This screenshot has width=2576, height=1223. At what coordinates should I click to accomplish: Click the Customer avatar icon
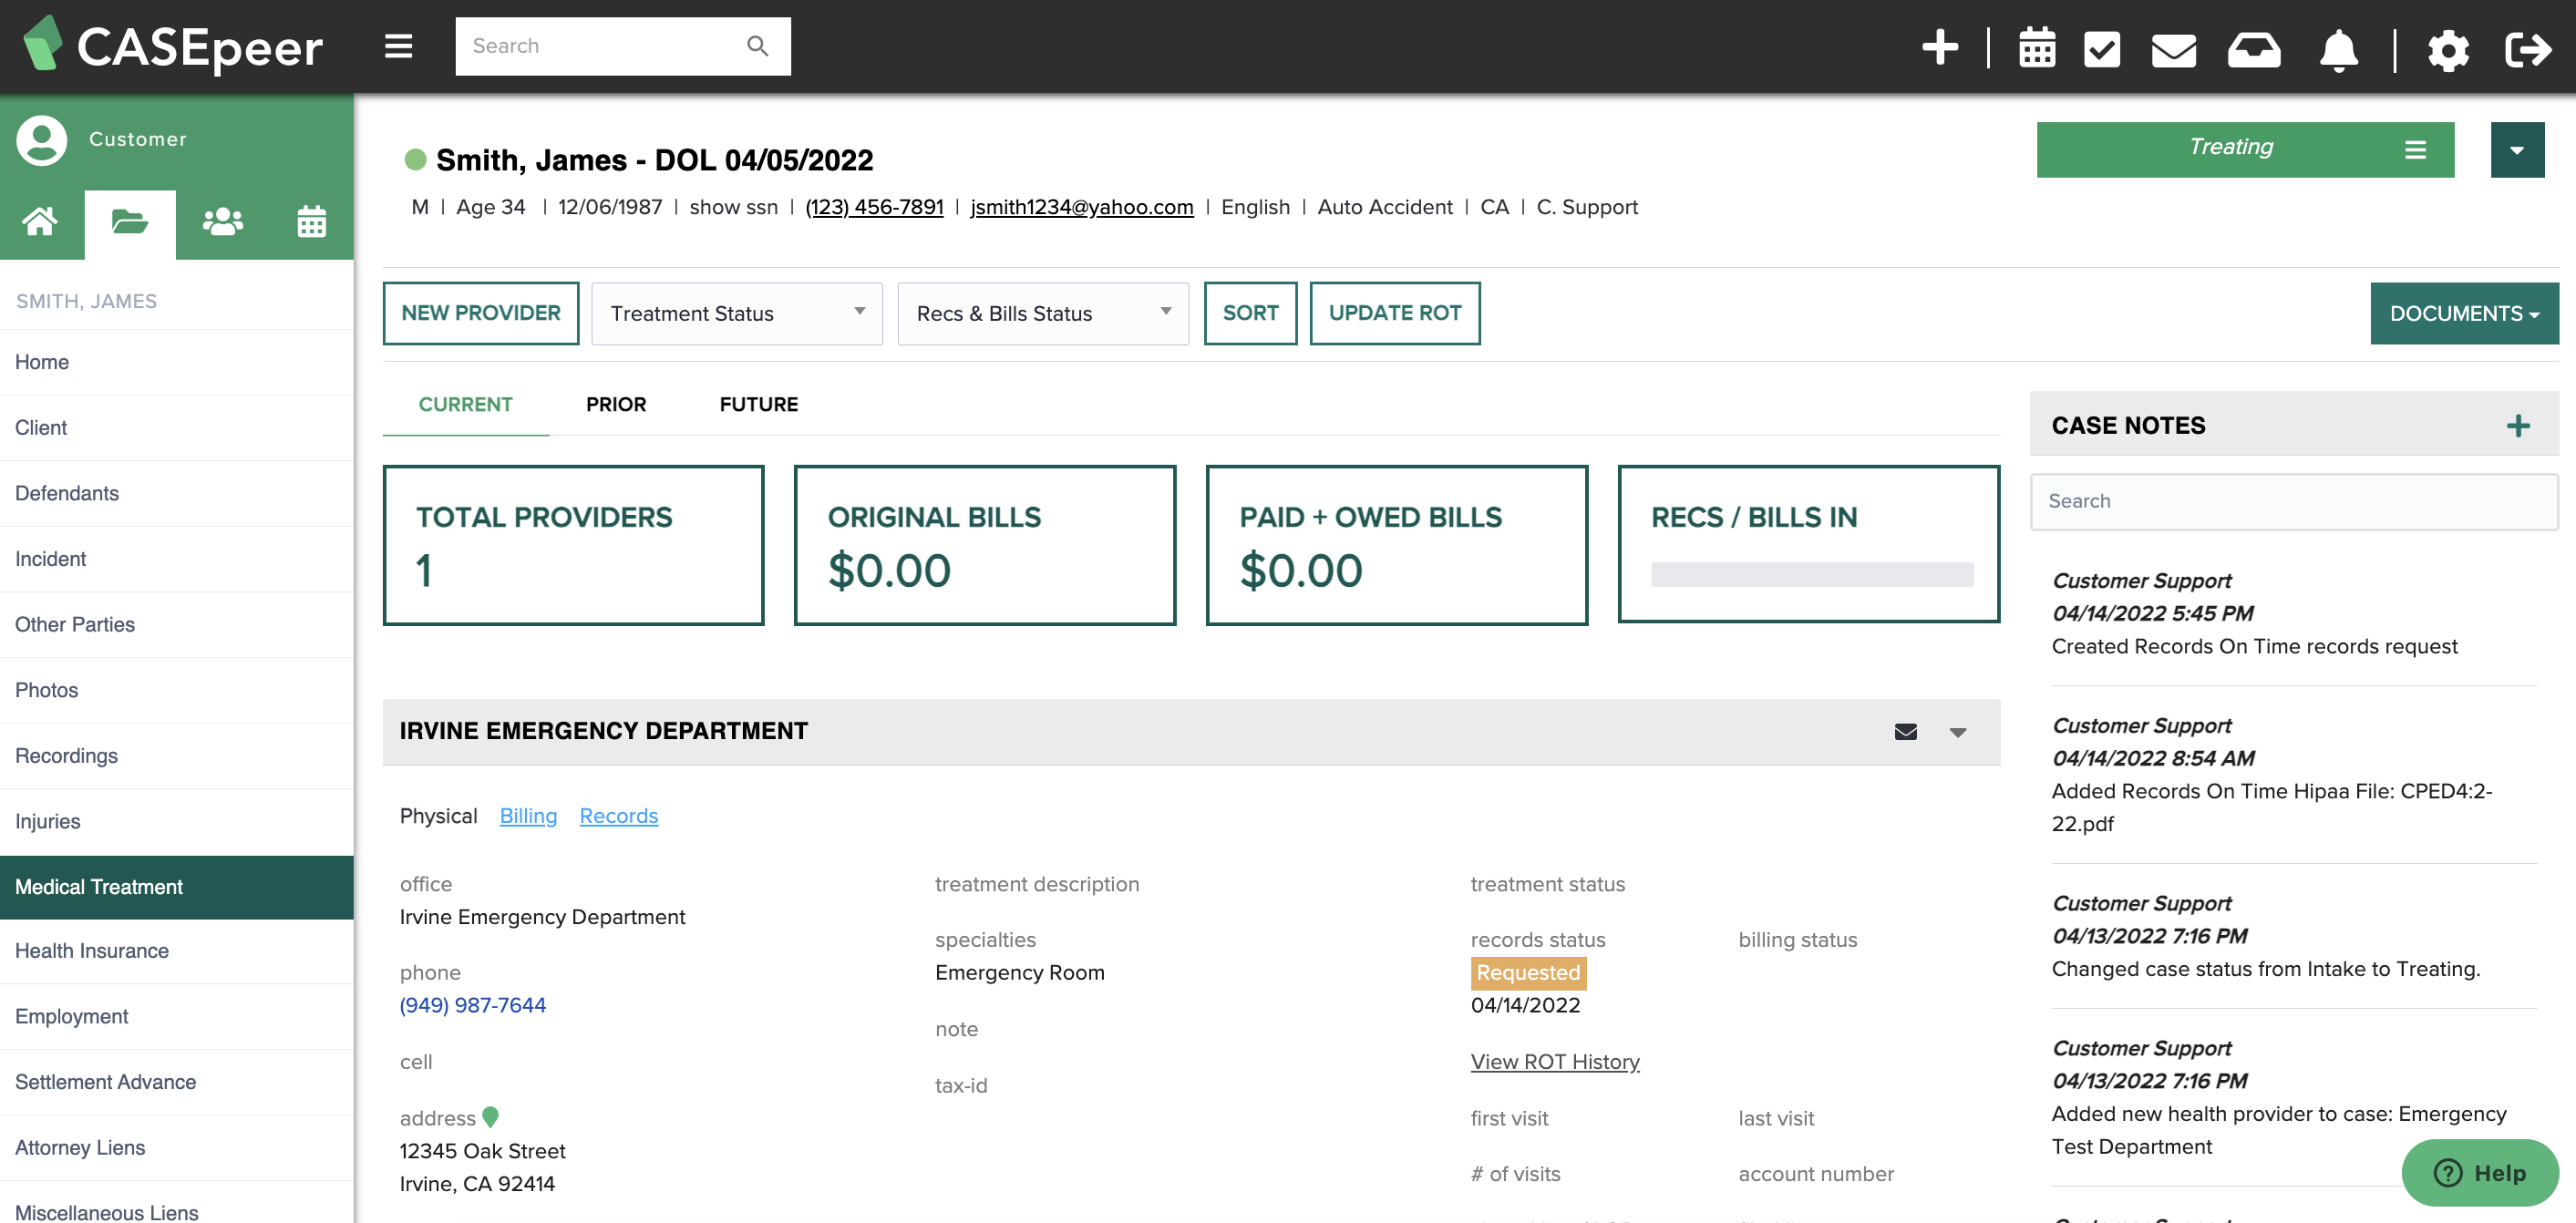(41, 139)
